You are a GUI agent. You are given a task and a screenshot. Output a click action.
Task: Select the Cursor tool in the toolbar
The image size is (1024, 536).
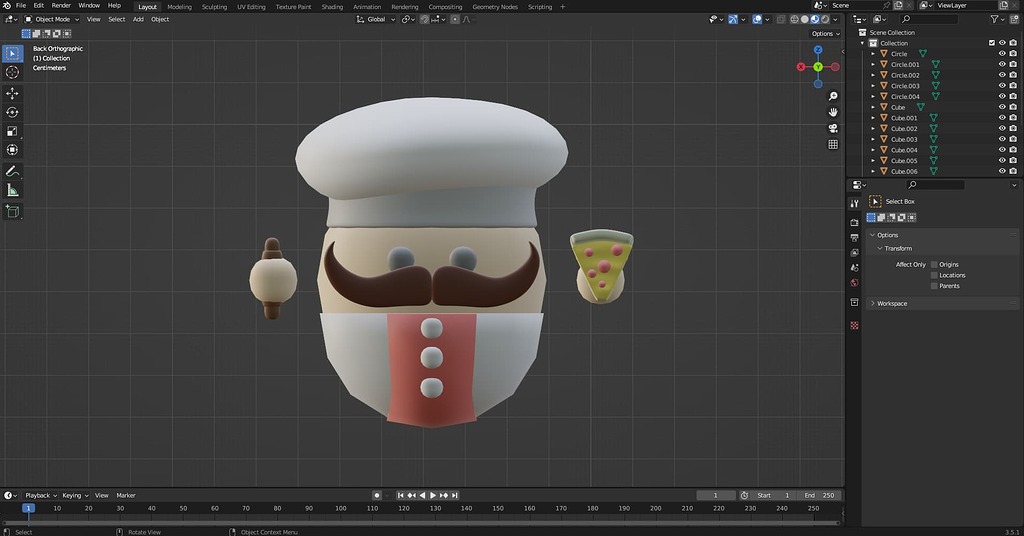tap(13, 72)
